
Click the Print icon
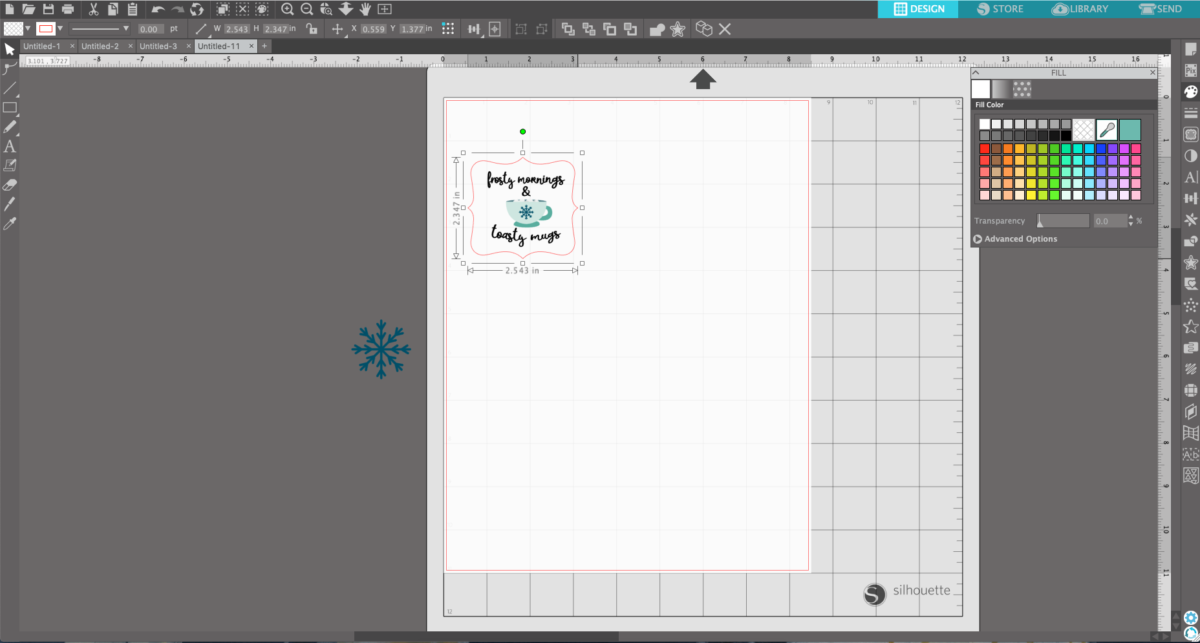(x=66, y=9)
